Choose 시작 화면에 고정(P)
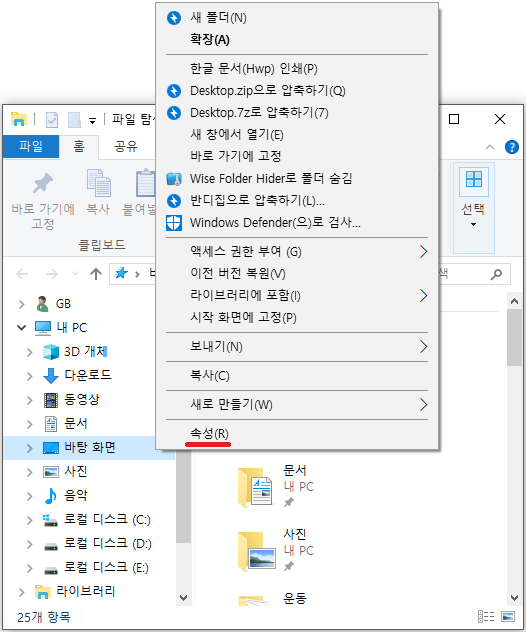The image size is (526, 632). pos(297,318)
